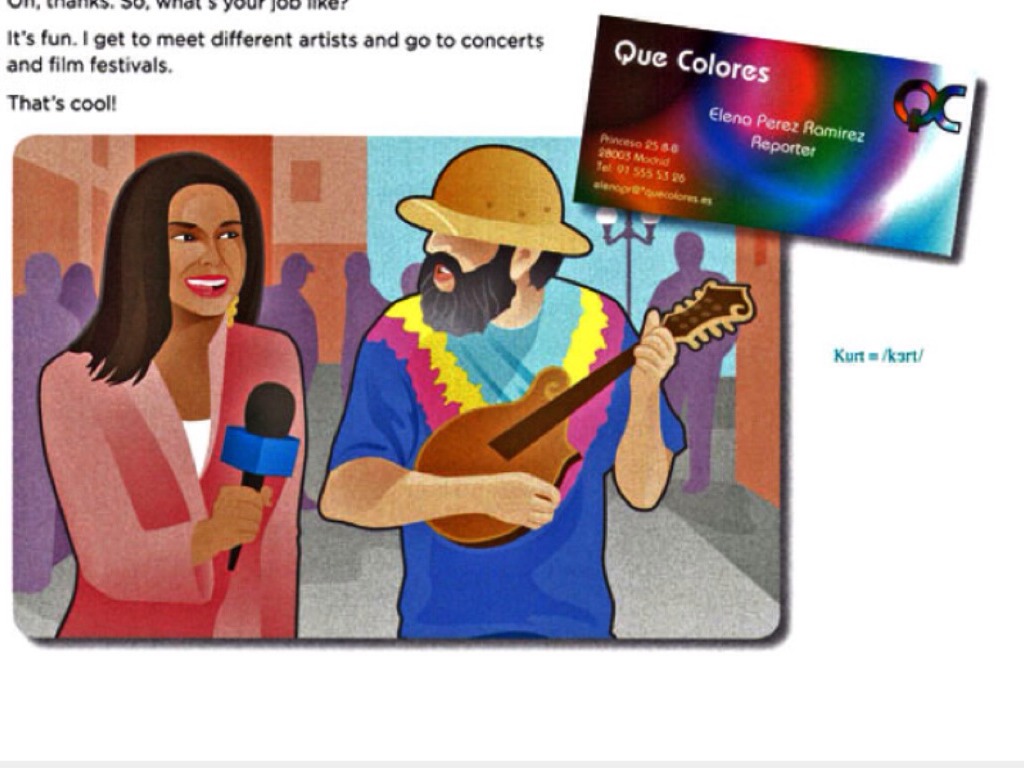
Task: Select the name Elena Perez Ramirez
Action: (x=787, y=124)
